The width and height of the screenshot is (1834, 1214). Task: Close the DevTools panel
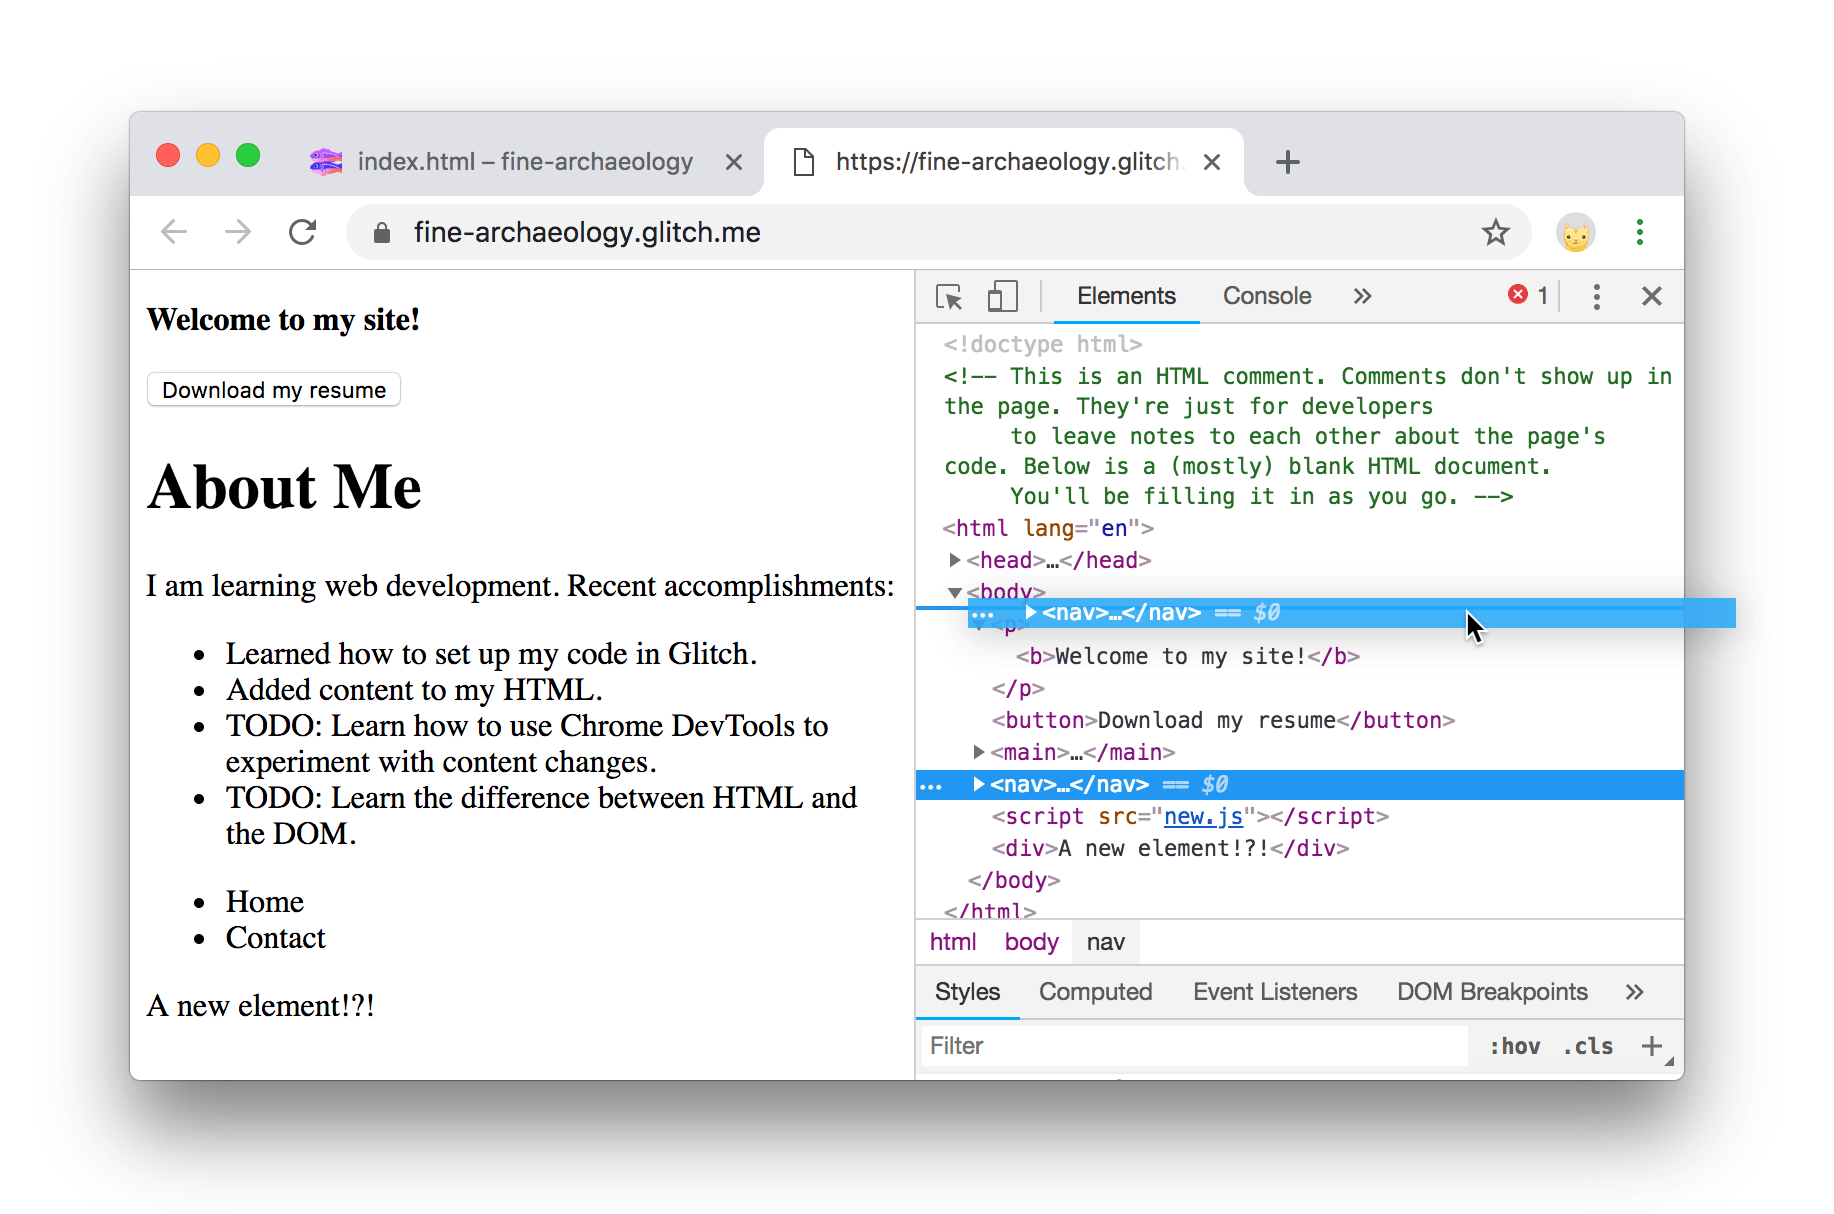click(x=1652, y=296)
